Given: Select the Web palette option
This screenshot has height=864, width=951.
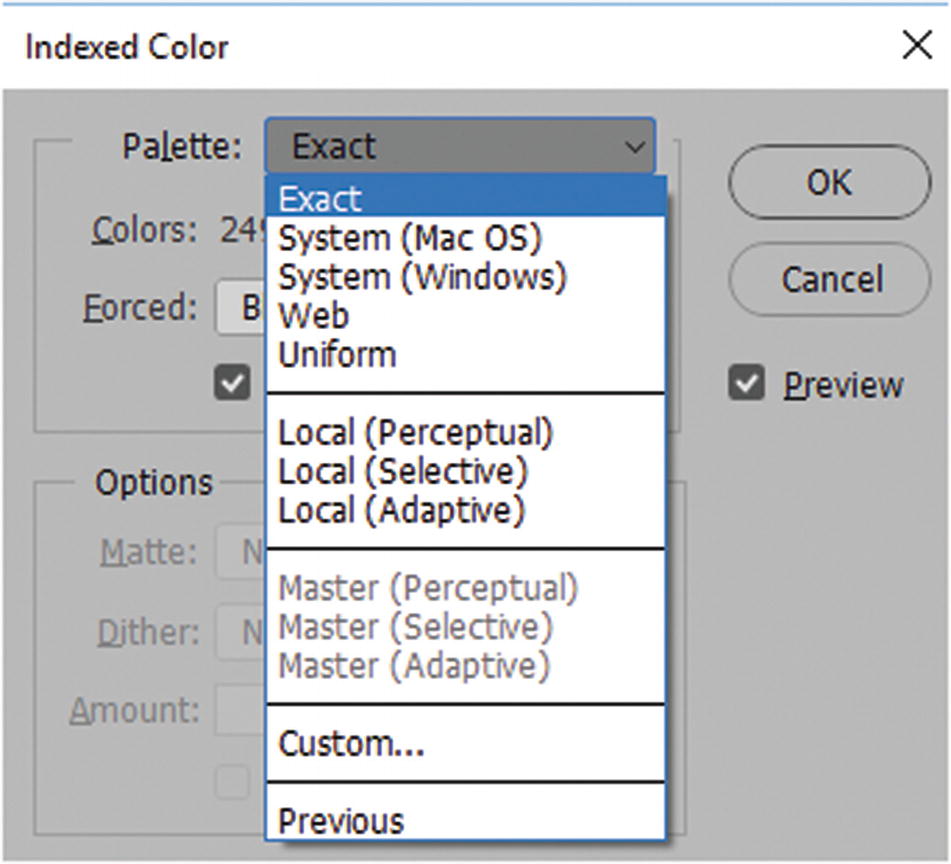Looking at the screenshot, I should pyautogui.click(x=313, y=315).
